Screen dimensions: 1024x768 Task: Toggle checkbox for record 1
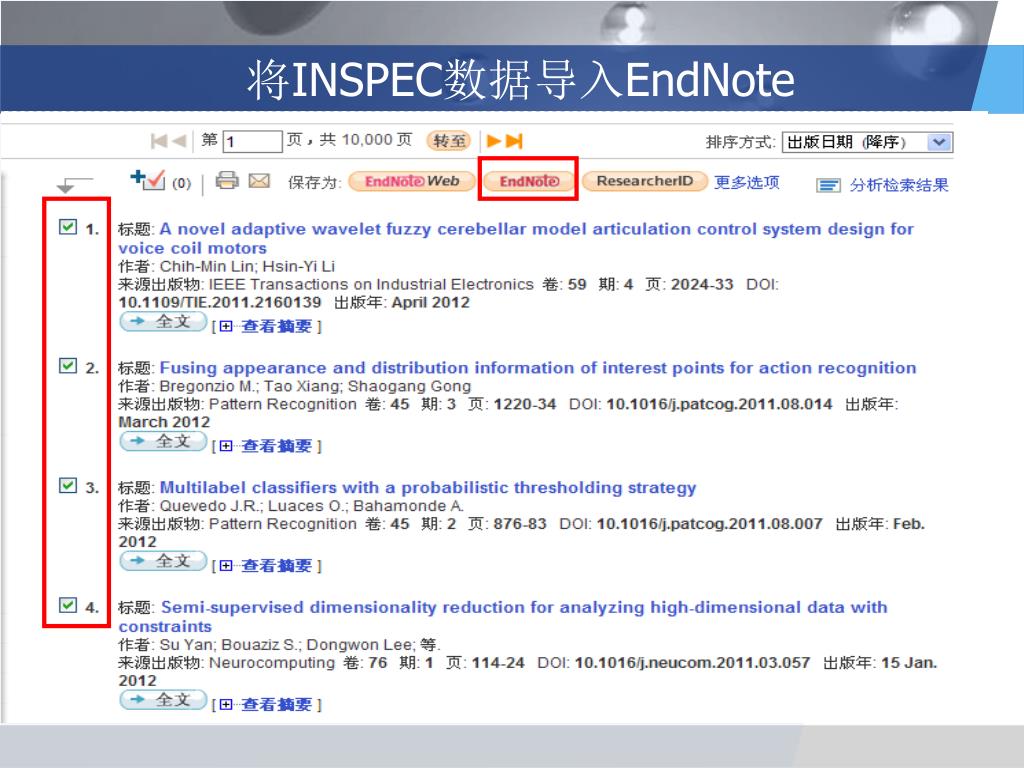click(68, 227)
